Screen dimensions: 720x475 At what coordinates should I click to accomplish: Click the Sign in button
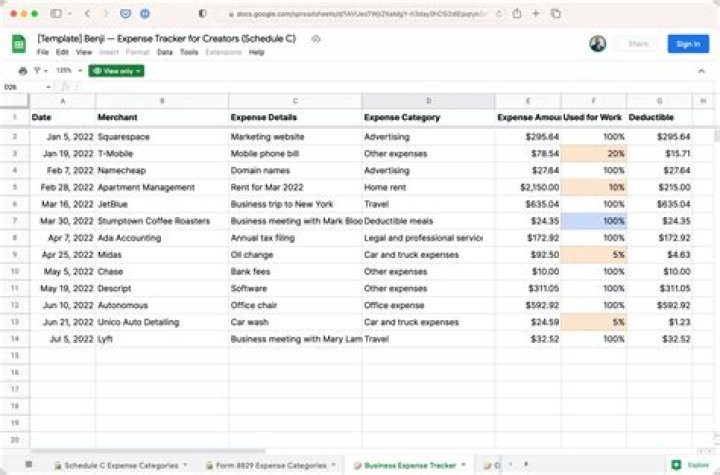pos(688,44)
